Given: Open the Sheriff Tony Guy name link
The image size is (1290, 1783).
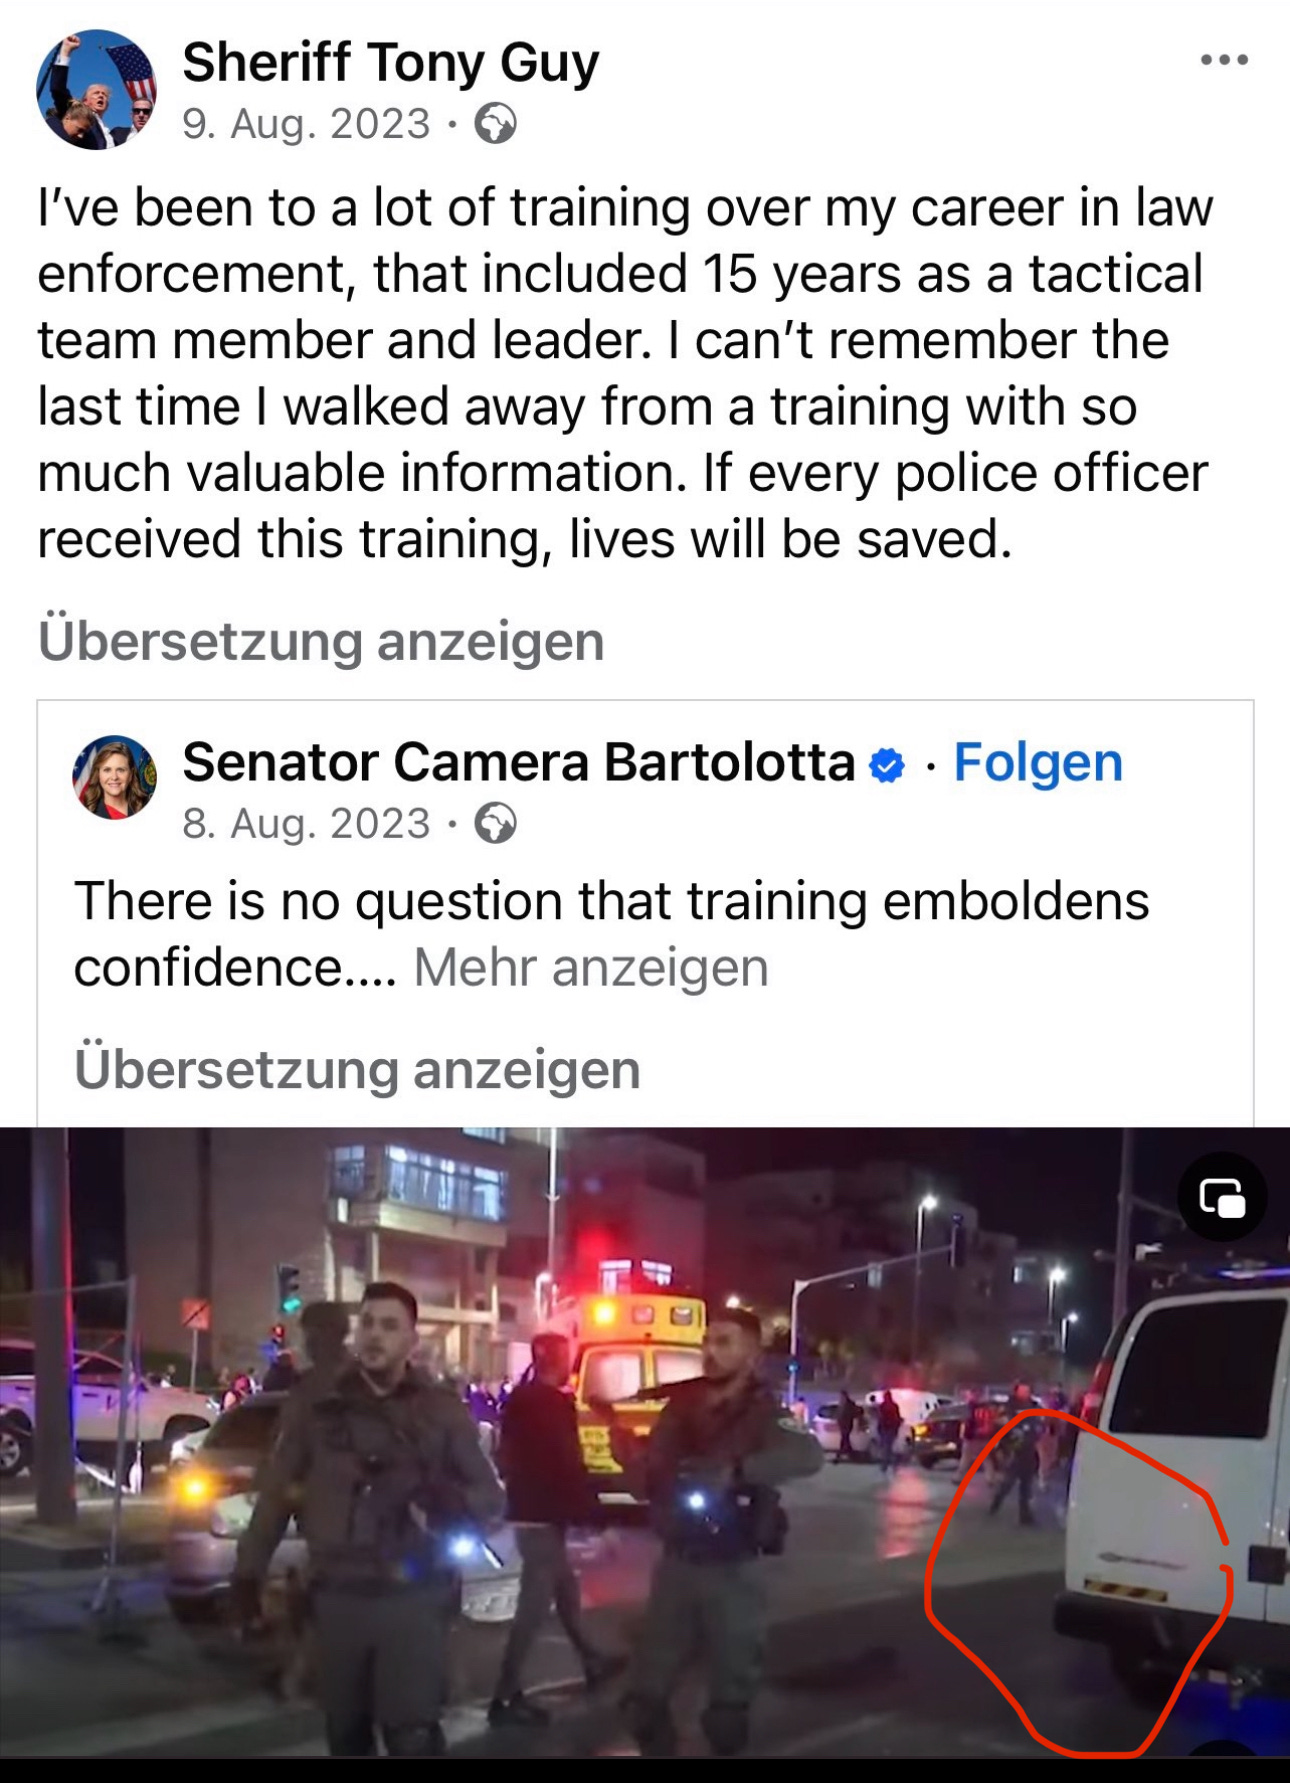Looking at the screenshot, I should (390, 62).
